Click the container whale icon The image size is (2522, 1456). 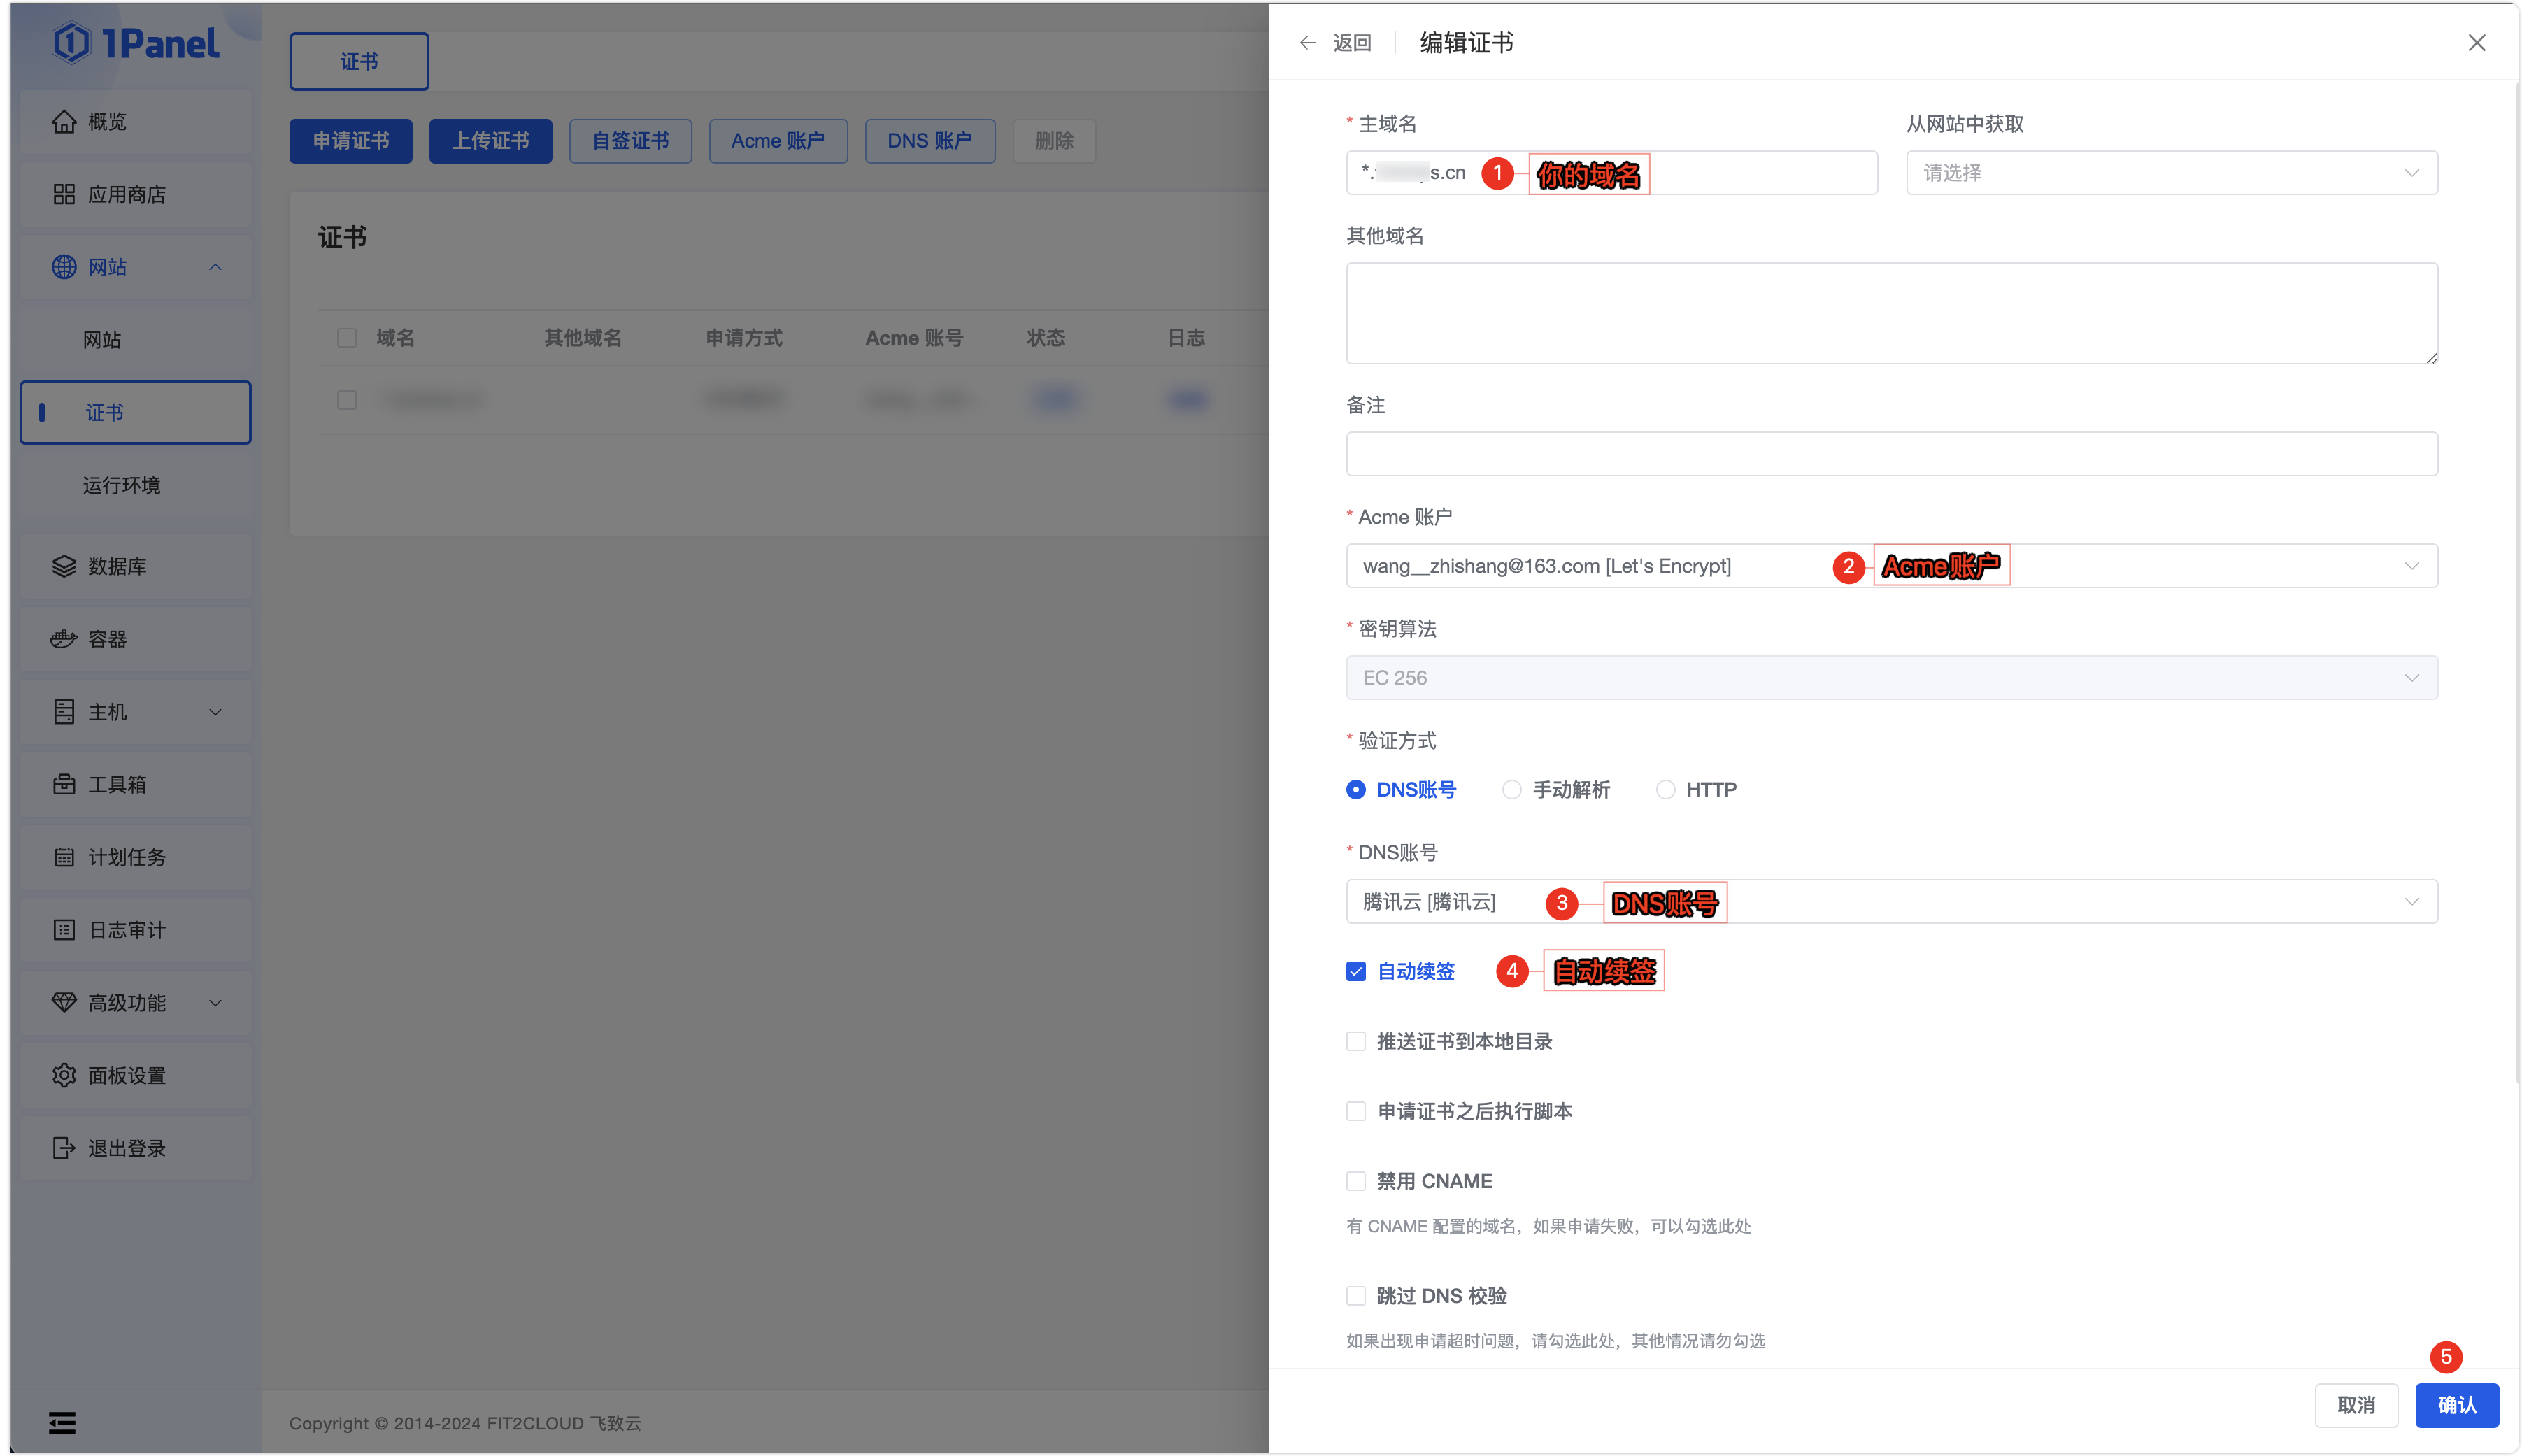[x=64, y=639]
